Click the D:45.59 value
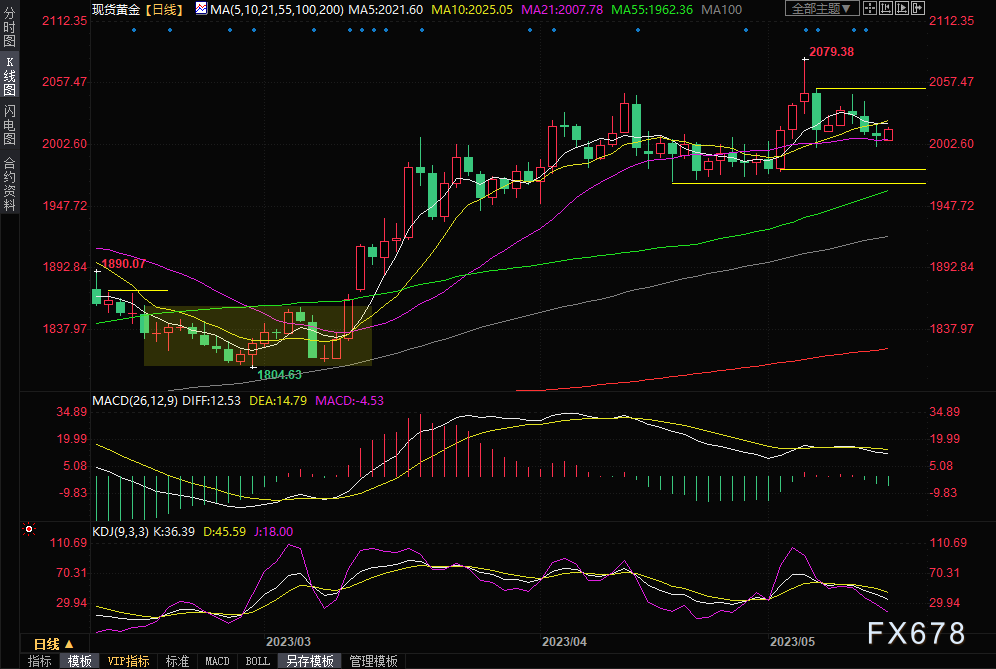The width and height of the screenshot is (996, 669). tap(224, 532)
